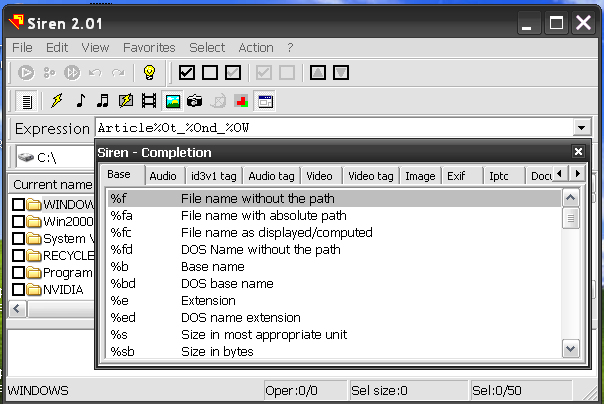Switch to the Video tag tab
Image resolution: width=604 pixels, height=404 pixels.
(371, 176)
